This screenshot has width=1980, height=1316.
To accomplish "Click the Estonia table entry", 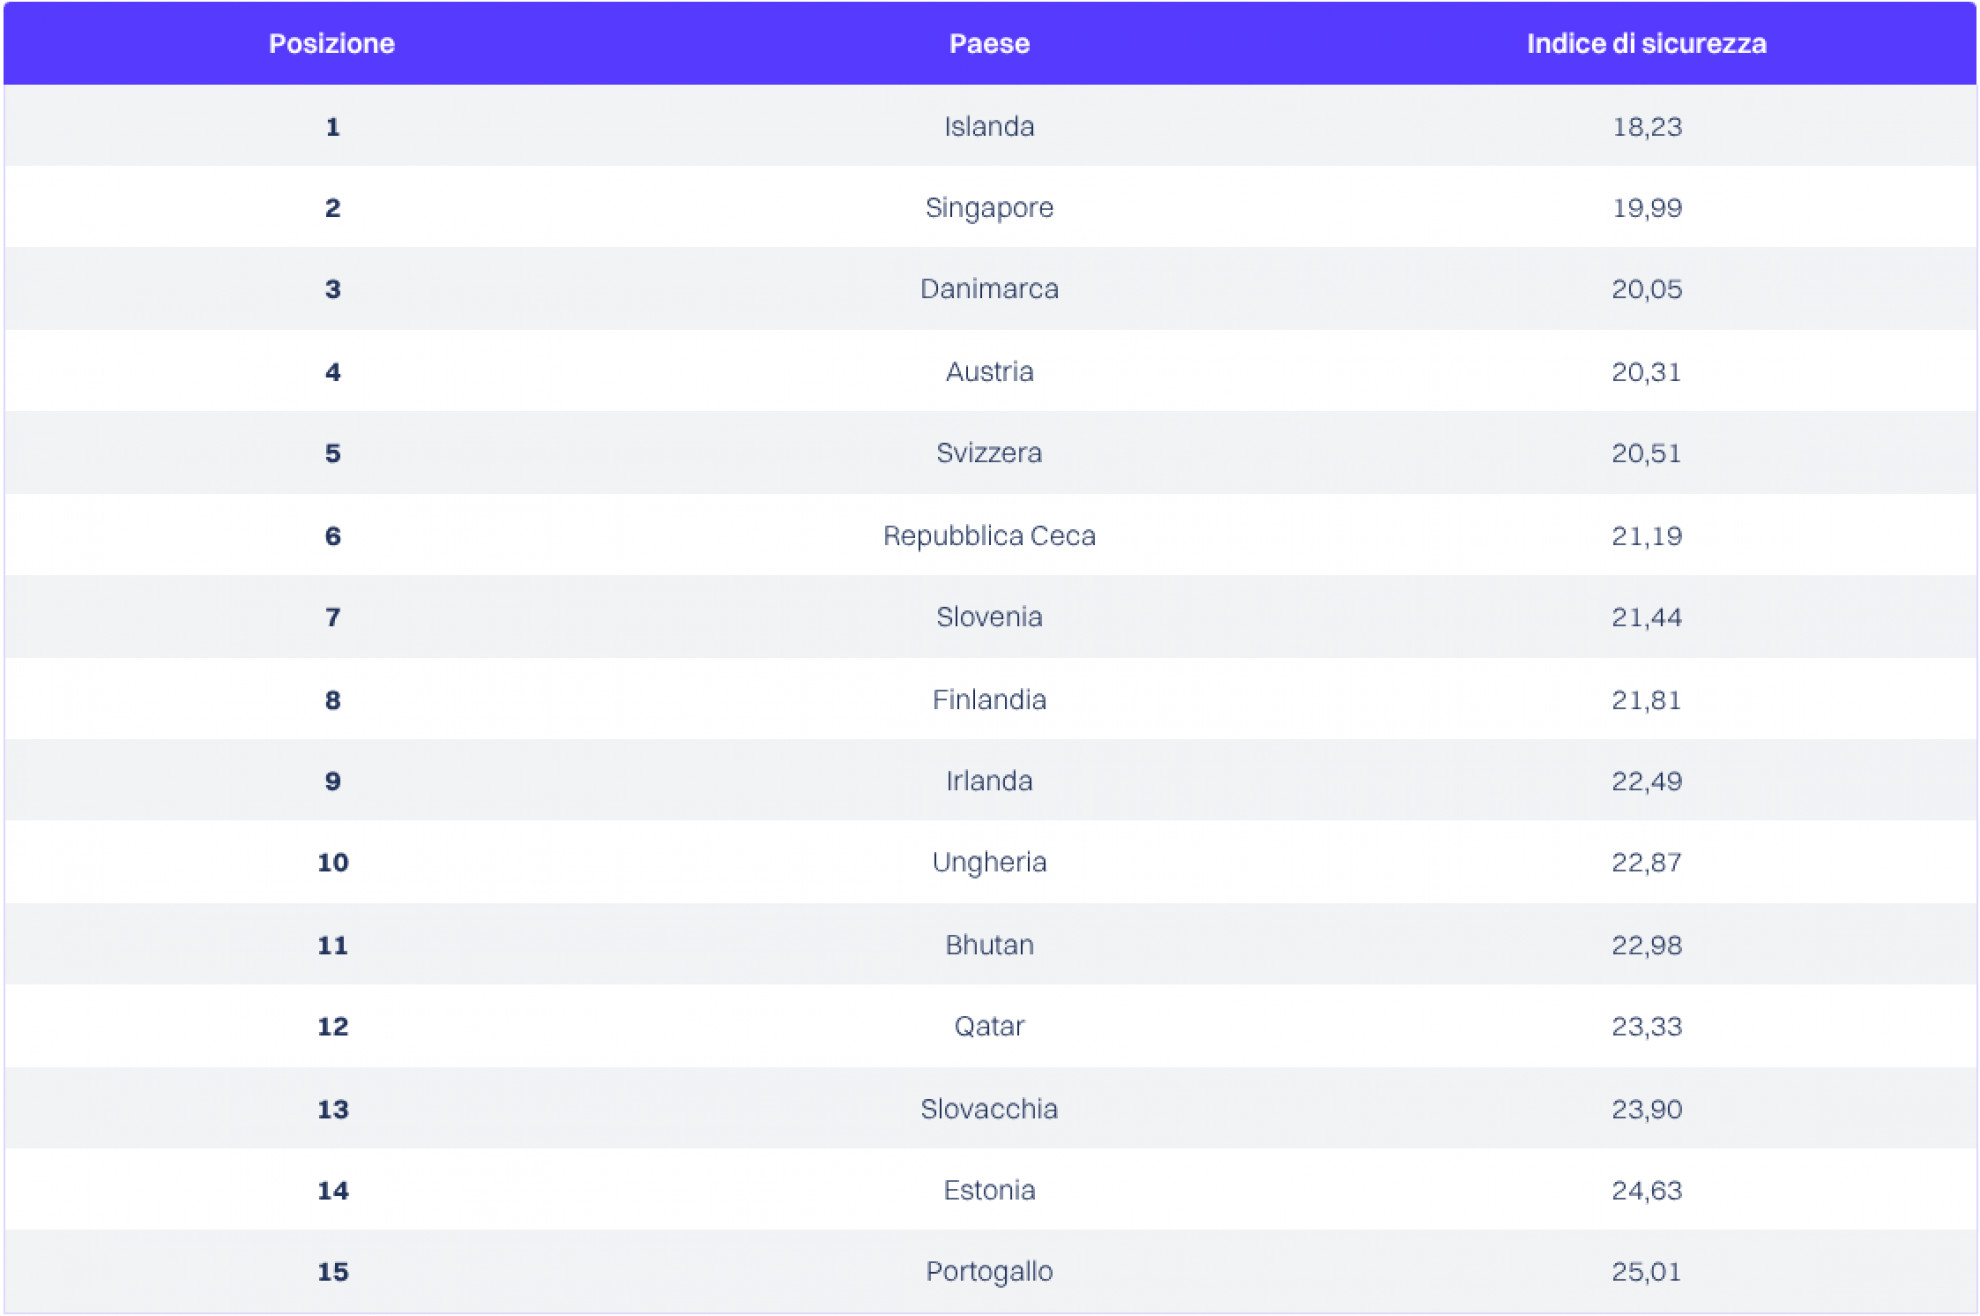I will (989, 1190).
